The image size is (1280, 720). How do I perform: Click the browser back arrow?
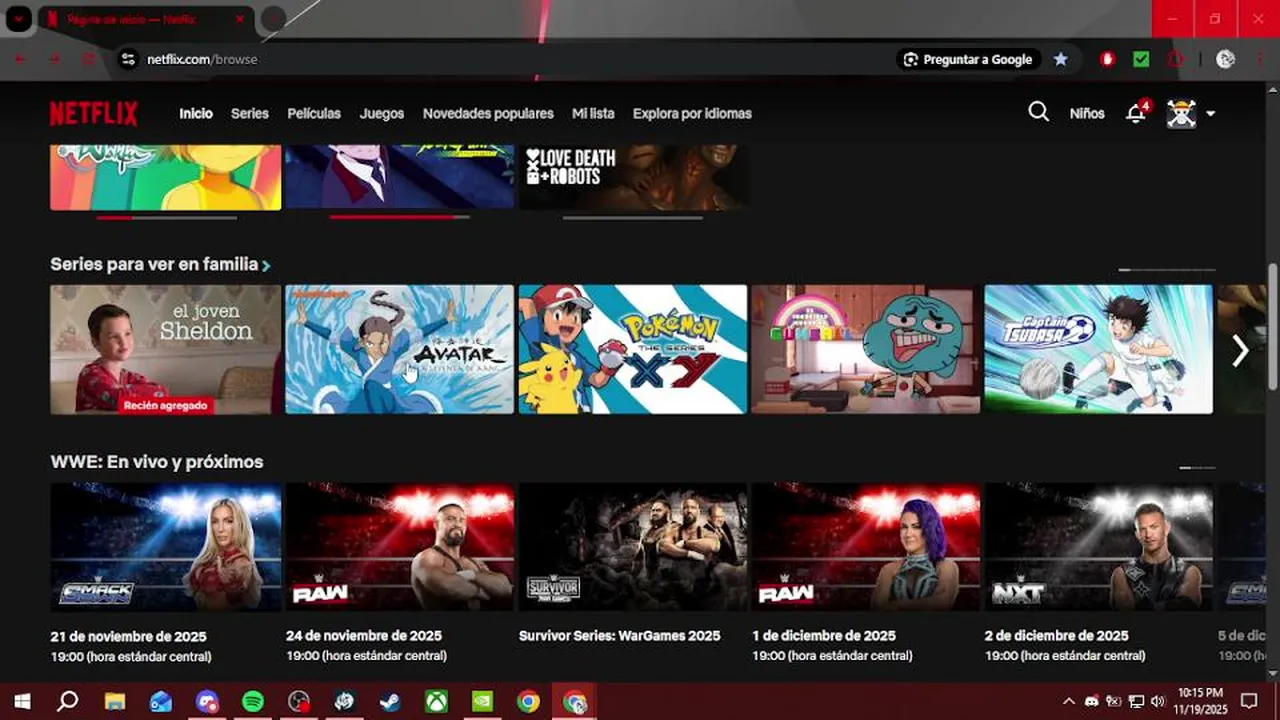pos(20,59)
